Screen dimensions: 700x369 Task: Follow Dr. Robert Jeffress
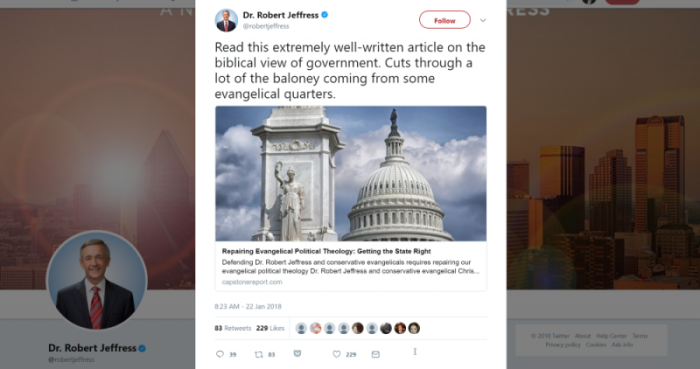tap(445, 20)
